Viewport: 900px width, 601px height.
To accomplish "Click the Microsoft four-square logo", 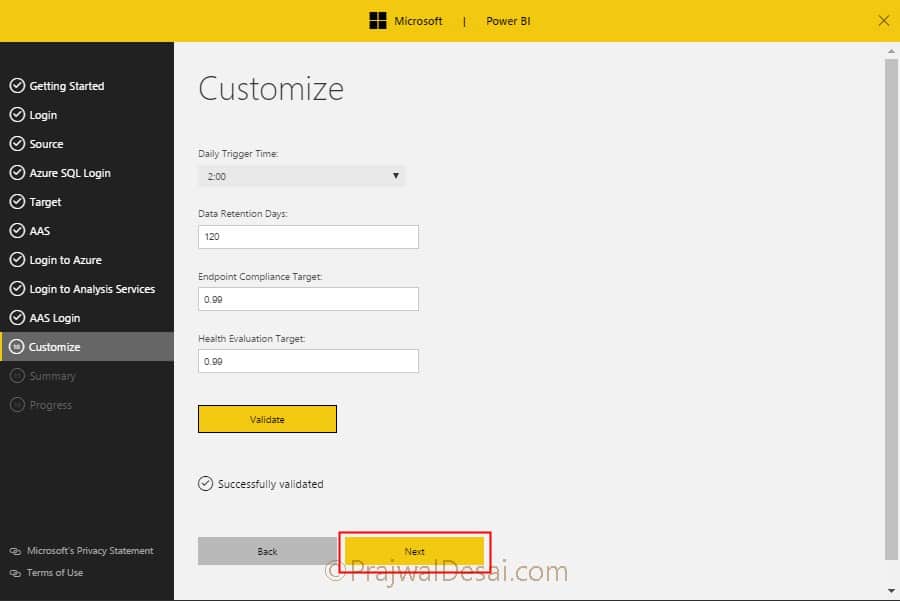I will click(378, 21).
